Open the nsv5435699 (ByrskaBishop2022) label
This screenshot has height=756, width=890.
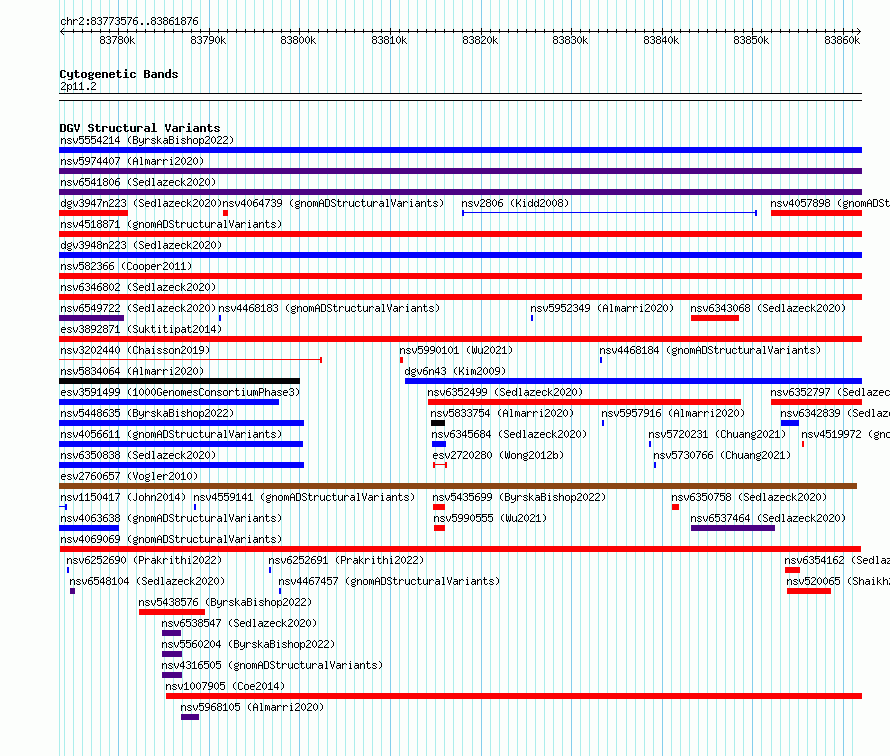pyautogui.click(x=519, y=497)
